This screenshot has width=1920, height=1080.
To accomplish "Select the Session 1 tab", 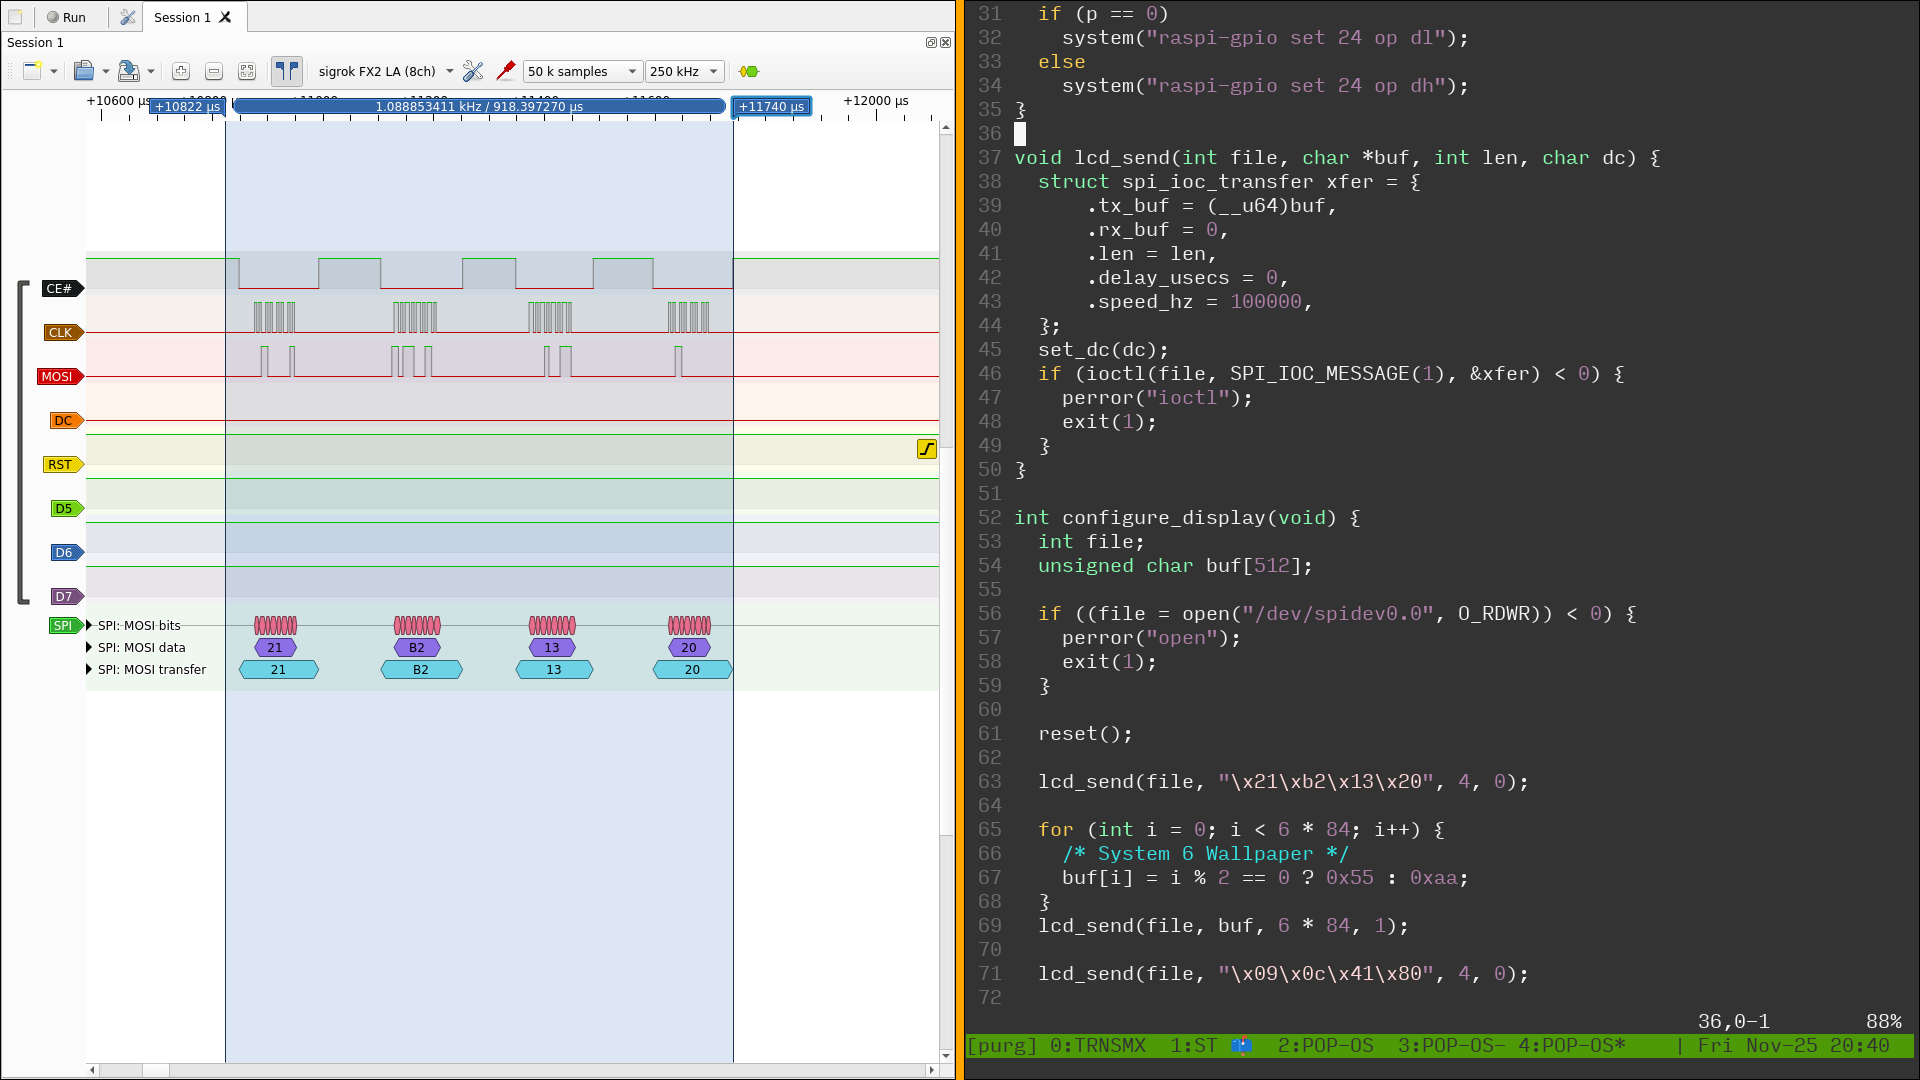I will coord(182,17).
